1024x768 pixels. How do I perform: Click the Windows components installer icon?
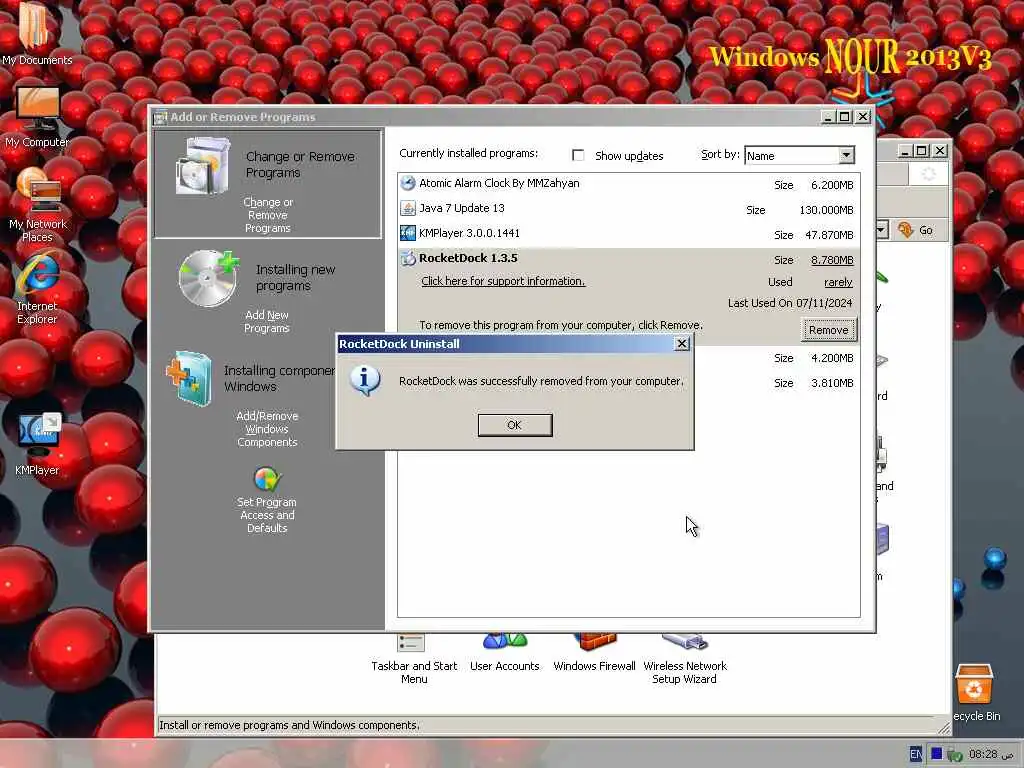(x=189, y=378)
